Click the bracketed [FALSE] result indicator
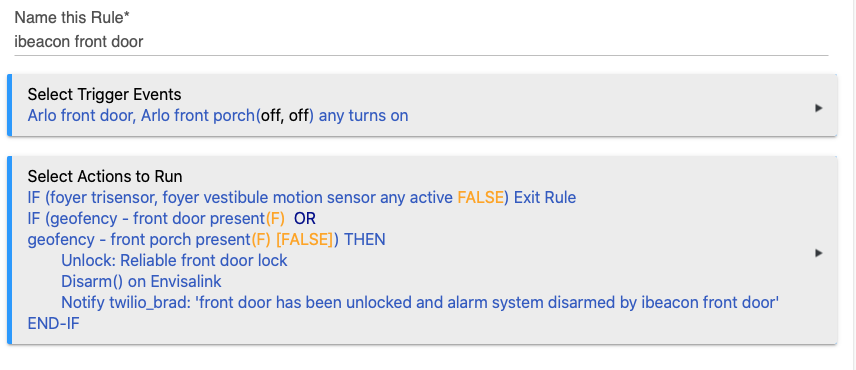This screenshot has height=370, width=856. [x=305, y=240]
